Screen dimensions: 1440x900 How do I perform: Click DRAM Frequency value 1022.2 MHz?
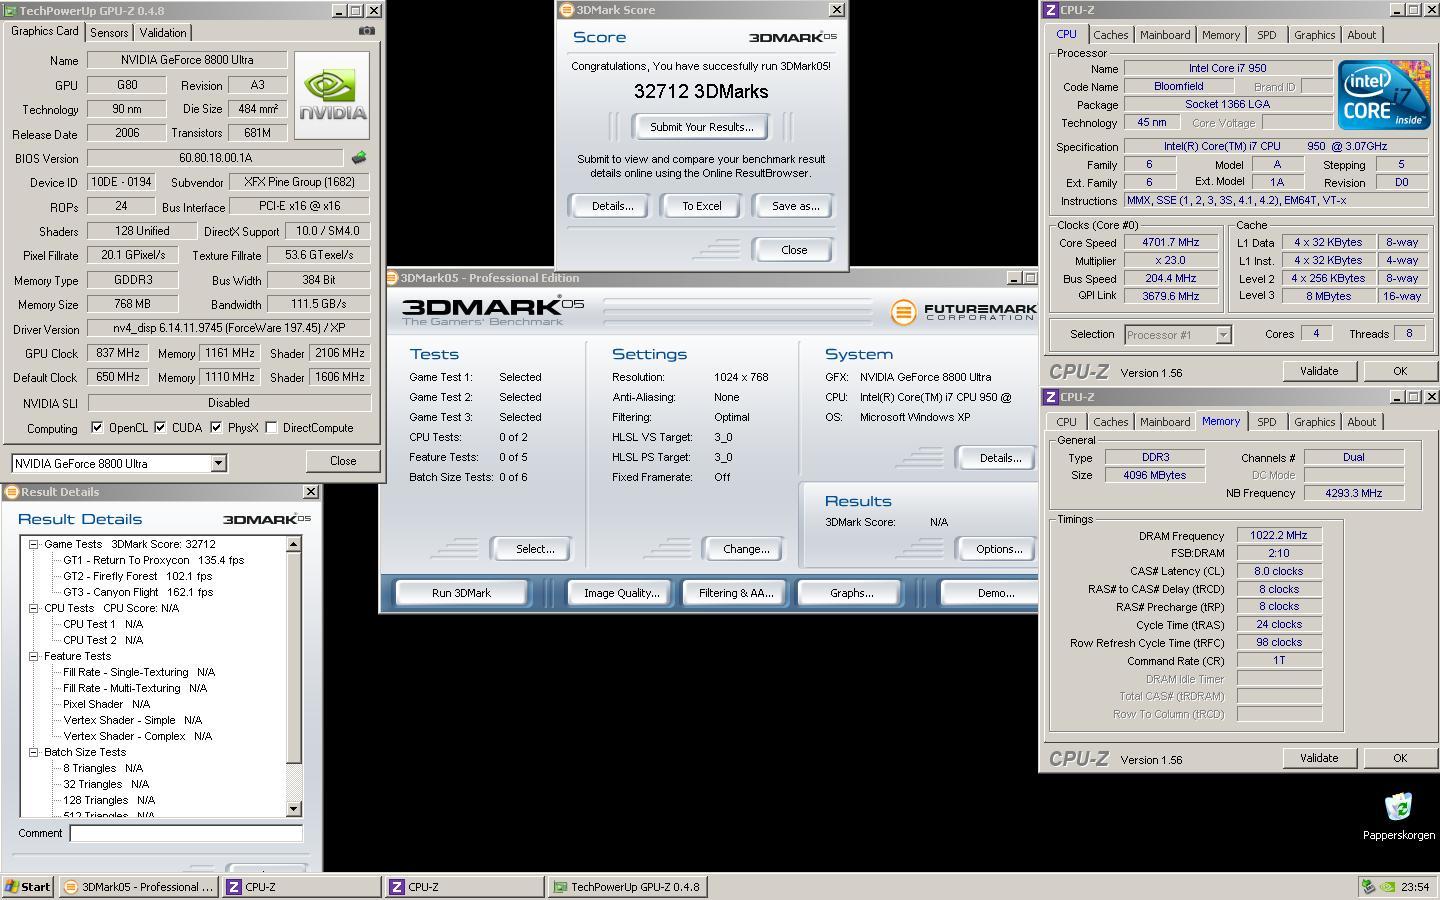[1279, 535]
